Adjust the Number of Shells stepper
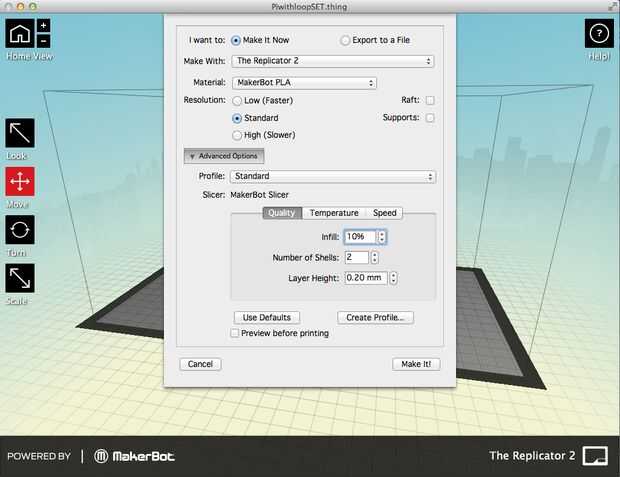Image resolution: width=620 pixels, height=477 pixels. (374, 257)
